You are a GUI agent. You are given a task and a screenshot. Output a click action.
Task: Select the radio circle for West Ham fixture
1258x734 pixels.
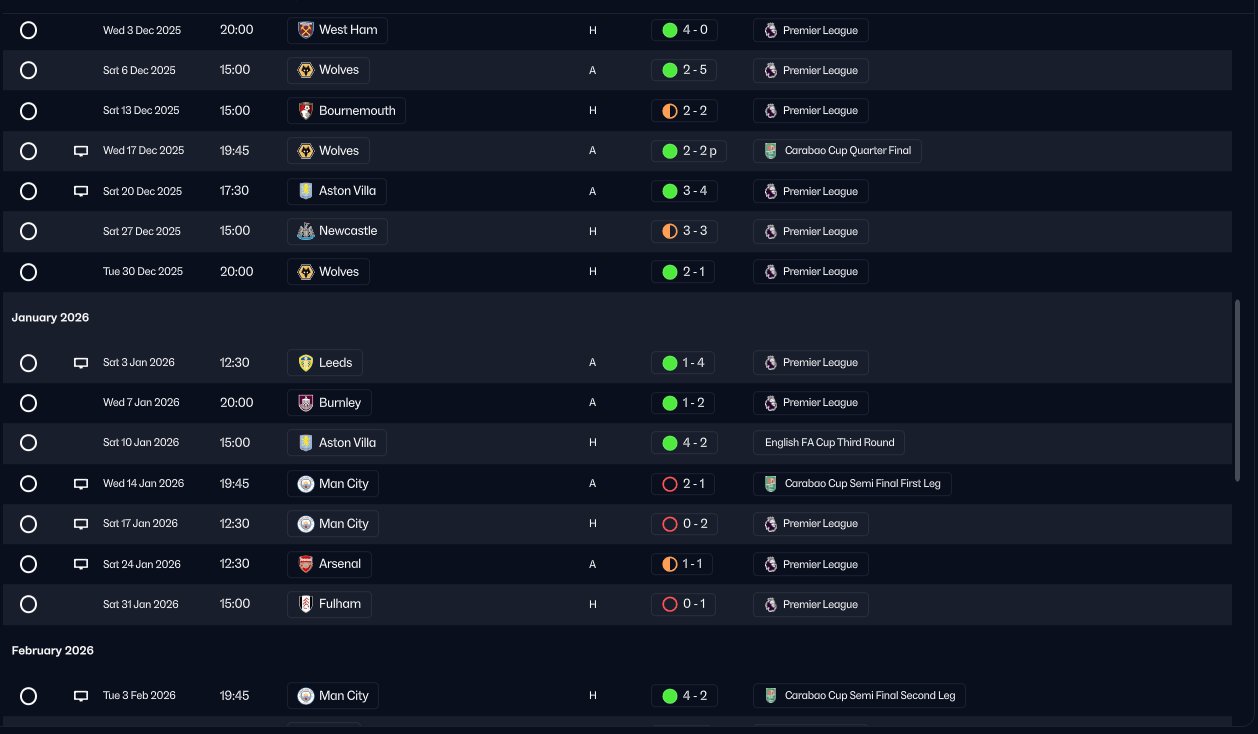(x=29, y=30)
